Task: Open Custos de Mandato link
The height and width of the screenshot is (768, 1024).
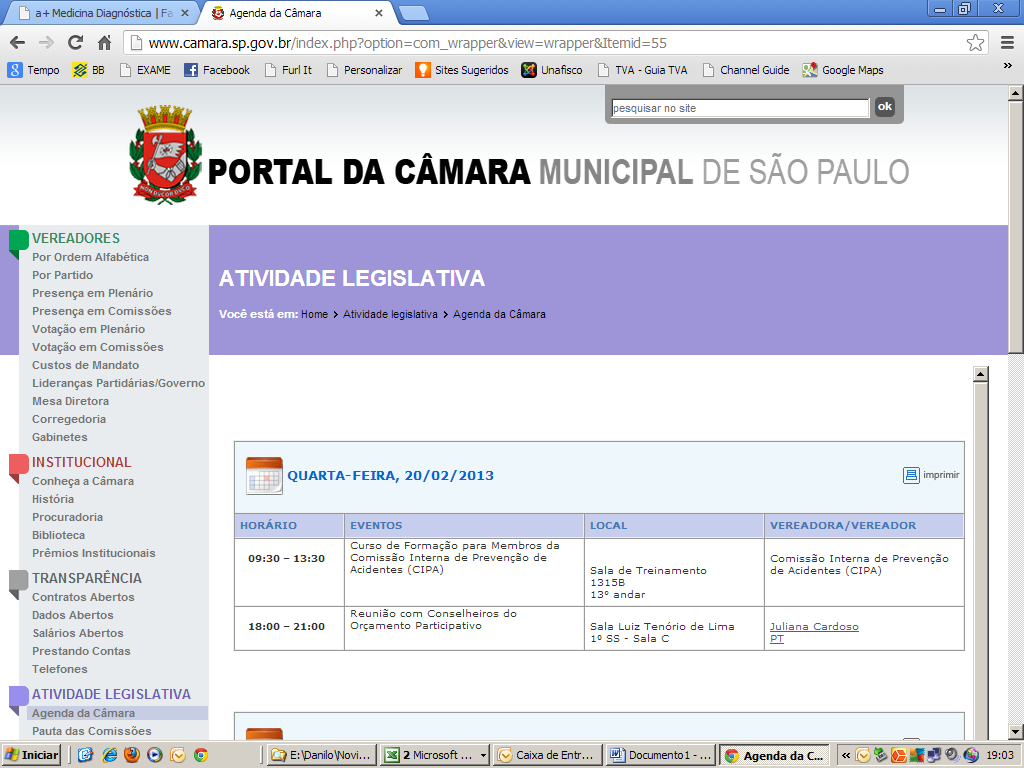Action: coord(86,365)
